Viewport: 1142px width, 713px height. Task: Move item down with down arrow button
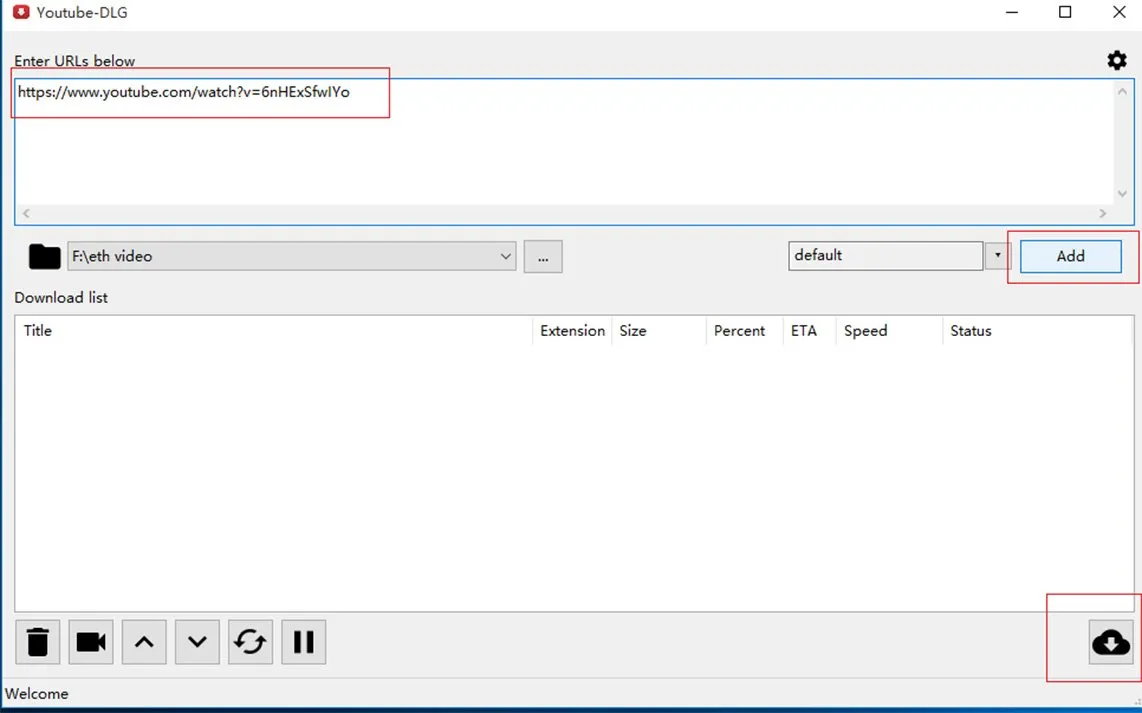click(197, 642)
